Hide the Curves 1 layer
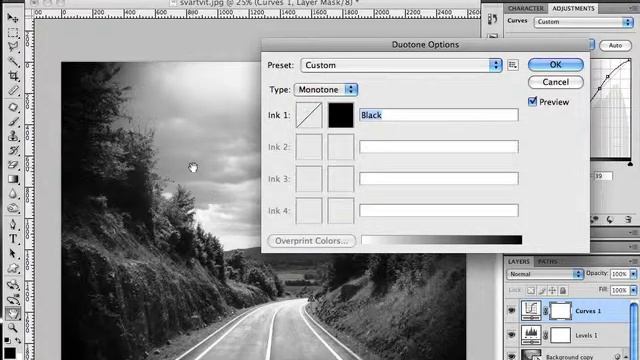The width and height of the screenshot is (640, 360). (x=511, y=311)
